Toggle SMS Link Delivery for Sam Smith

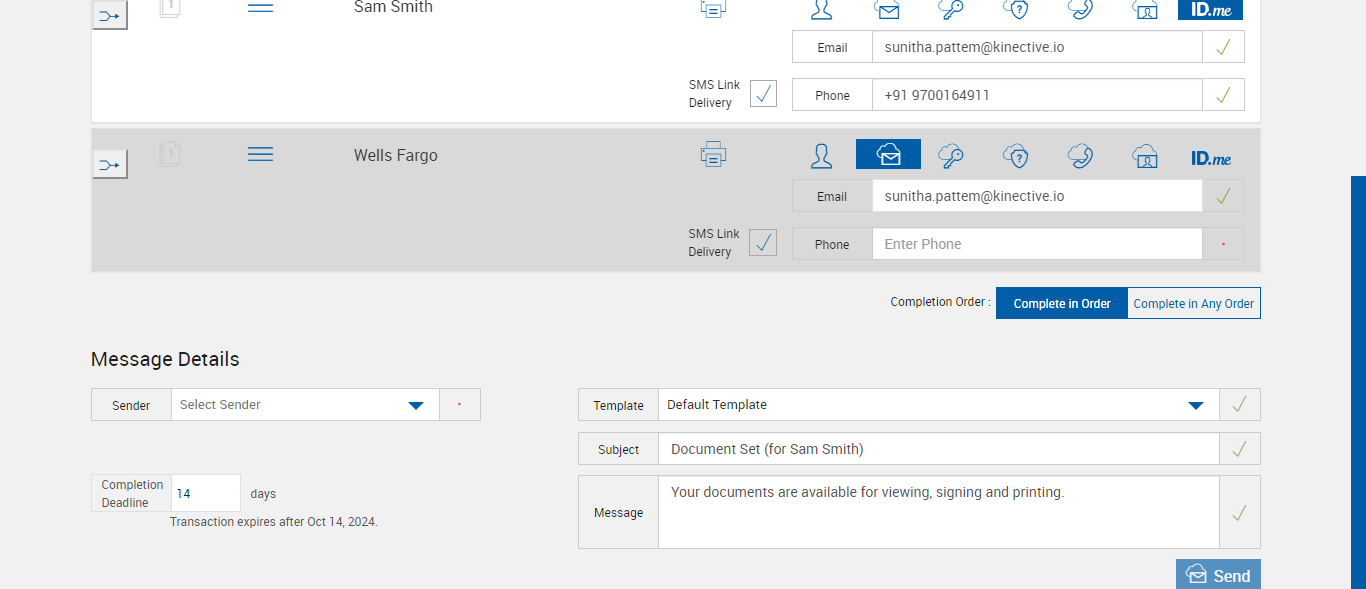pos(763,94)
